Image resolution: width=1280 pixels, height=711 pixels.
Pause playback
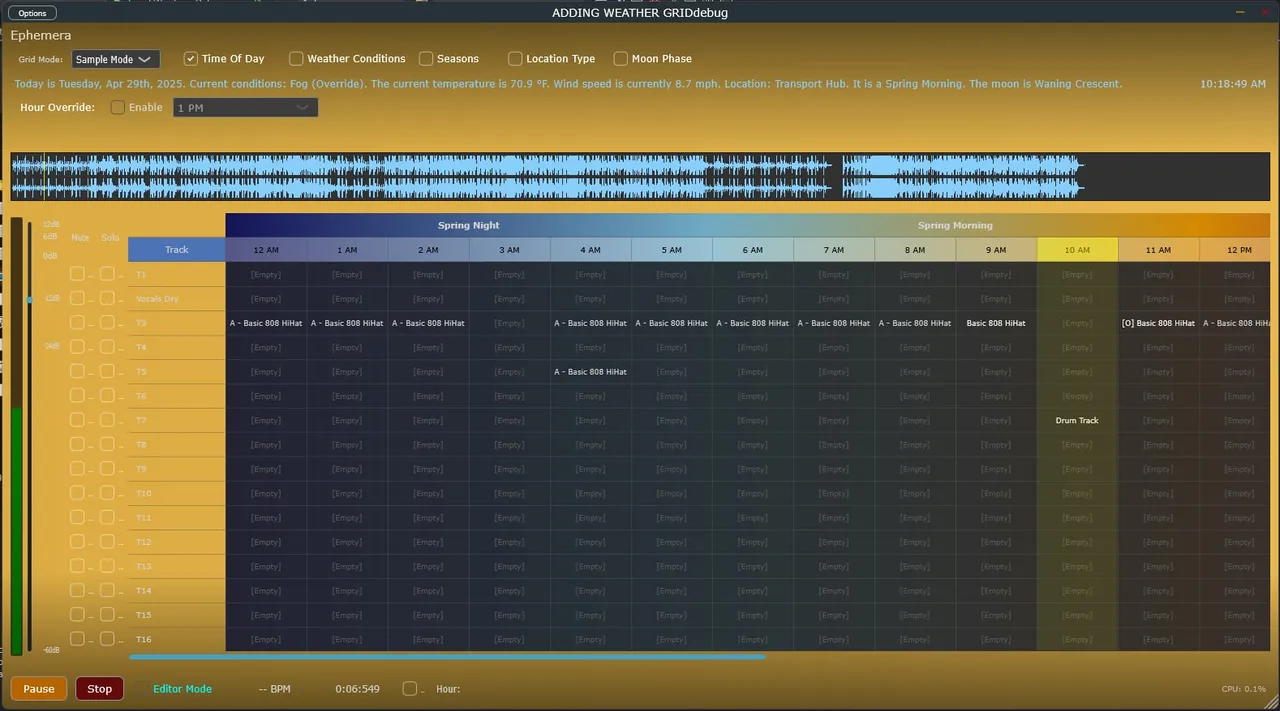tap(39, 689)
